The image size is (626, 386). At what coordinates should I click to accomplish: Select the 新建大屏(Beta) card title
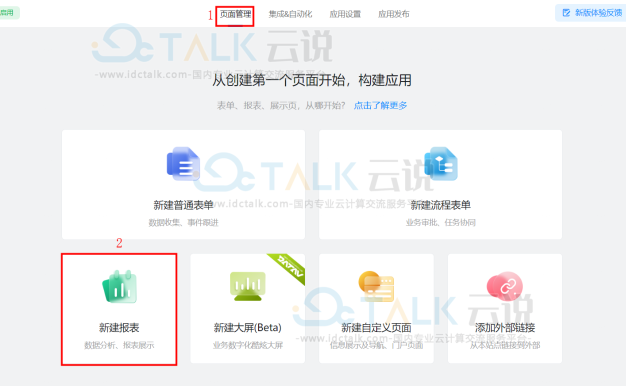tap(248, 328)
